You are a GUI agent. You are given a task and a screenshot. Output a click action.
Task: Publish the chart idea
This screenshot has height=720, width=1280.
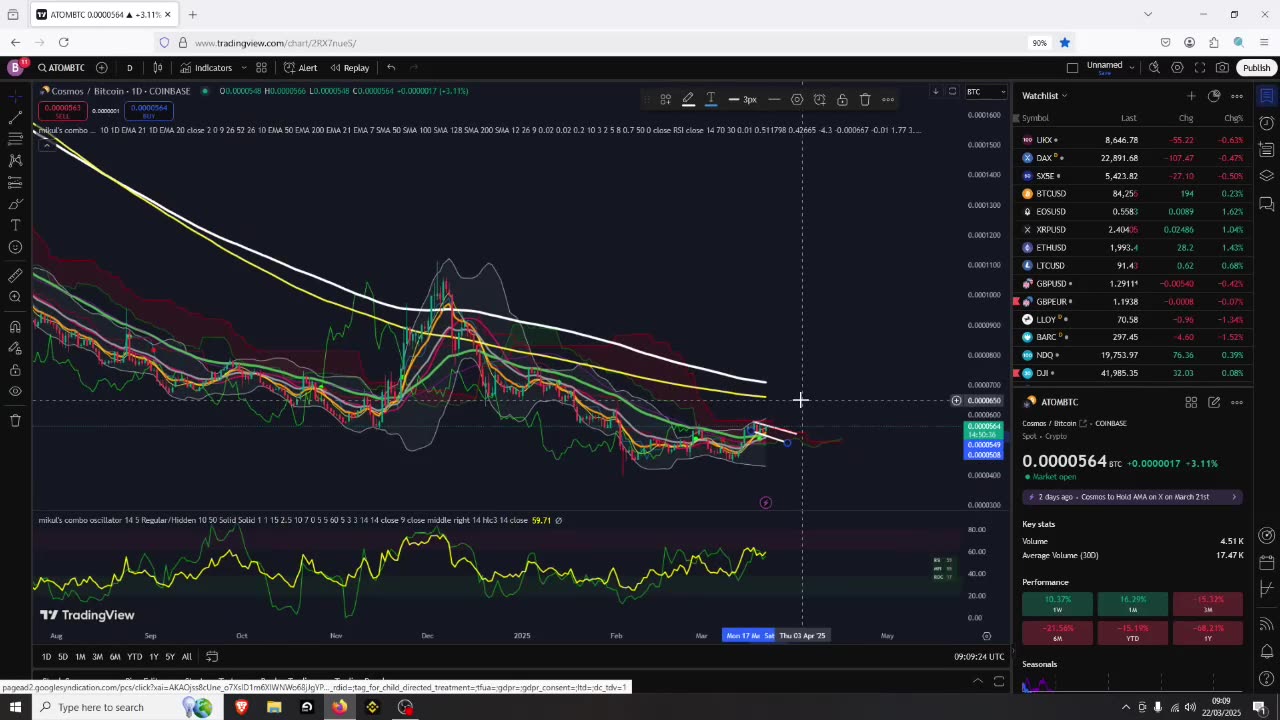tap(1256, 68)
